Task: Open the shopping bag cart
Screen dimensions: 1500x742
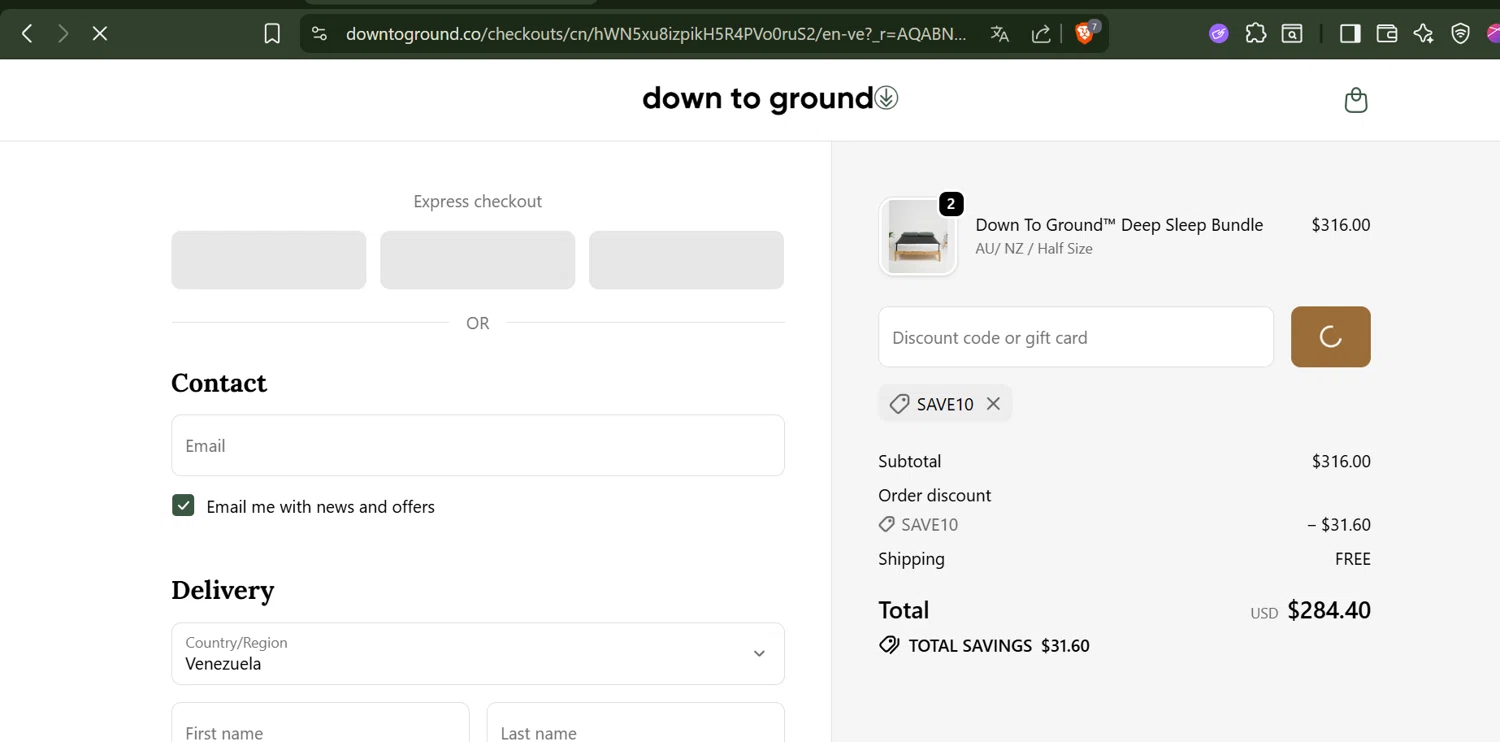Action: click(1356, 100)
